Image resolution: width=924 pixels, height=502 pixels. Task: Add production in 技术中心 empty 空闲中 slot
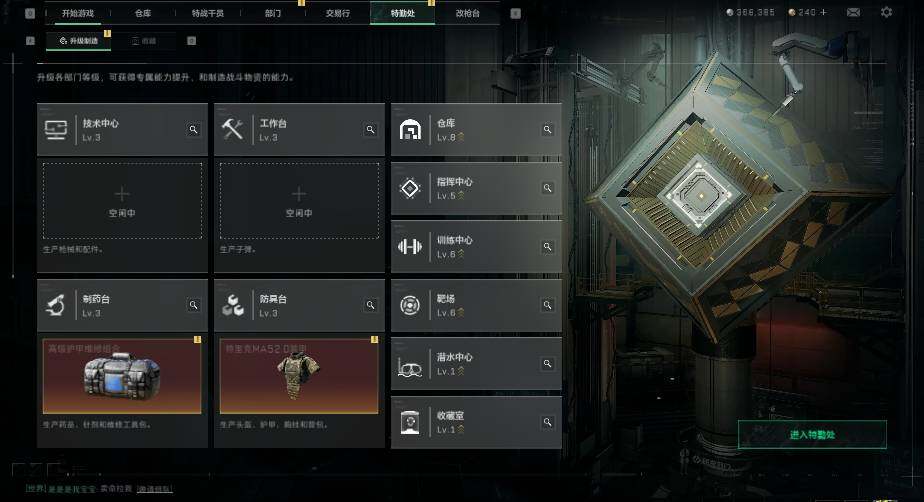coord(122,201)
